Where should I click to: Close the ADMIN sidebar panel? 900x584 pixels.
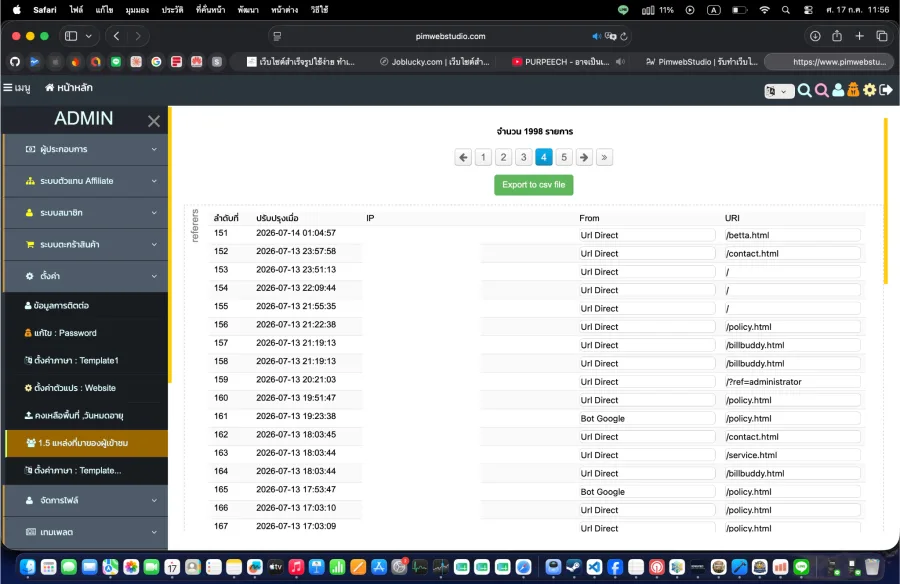[x=153, y=121]
